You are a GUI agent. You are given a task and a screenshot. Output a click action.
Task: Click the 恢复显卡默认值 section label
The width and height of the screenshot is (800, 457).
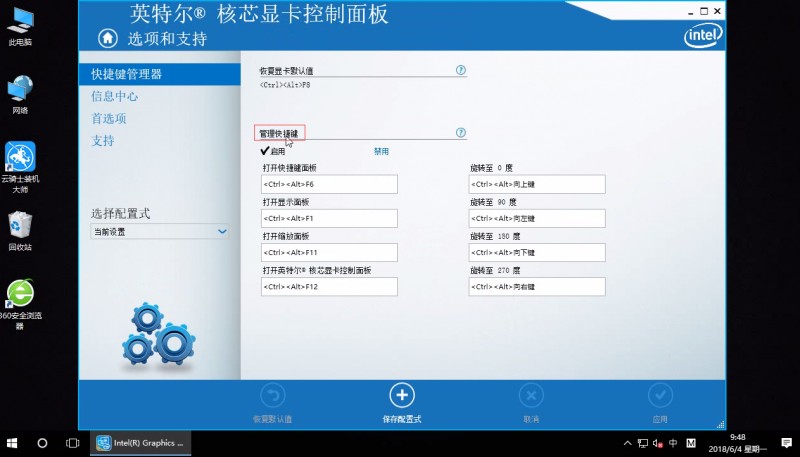pyautogui.click(x=286, y=71)
